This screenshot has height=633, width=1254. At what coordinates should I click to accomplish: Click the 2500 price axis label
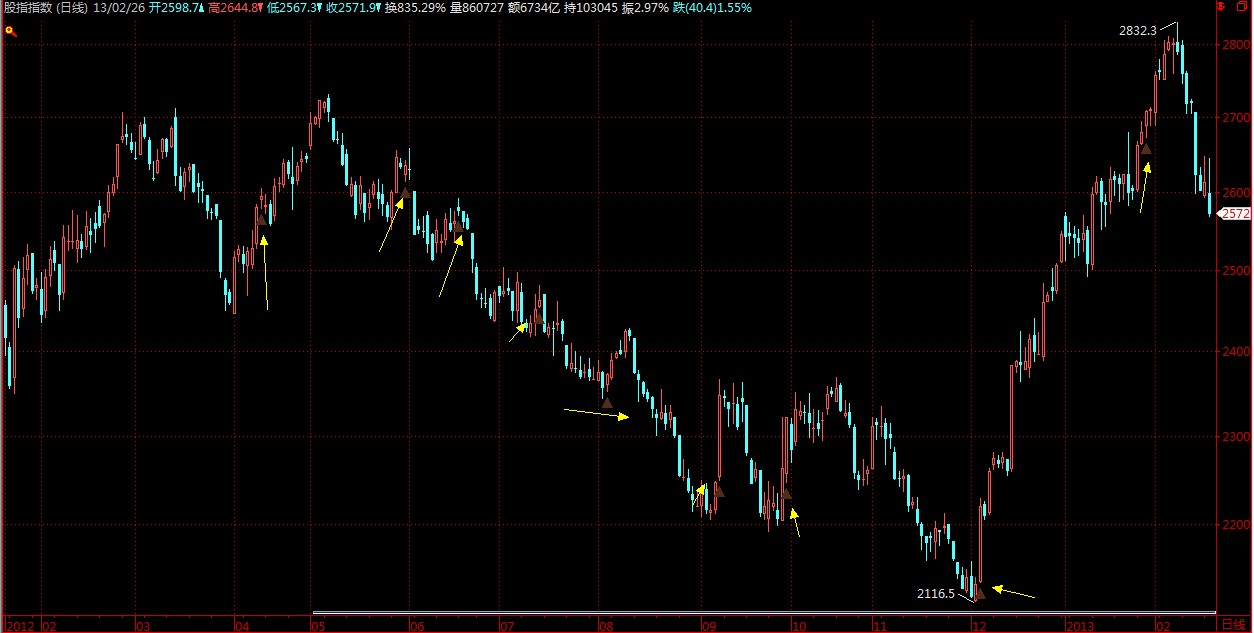[1237, 271]
